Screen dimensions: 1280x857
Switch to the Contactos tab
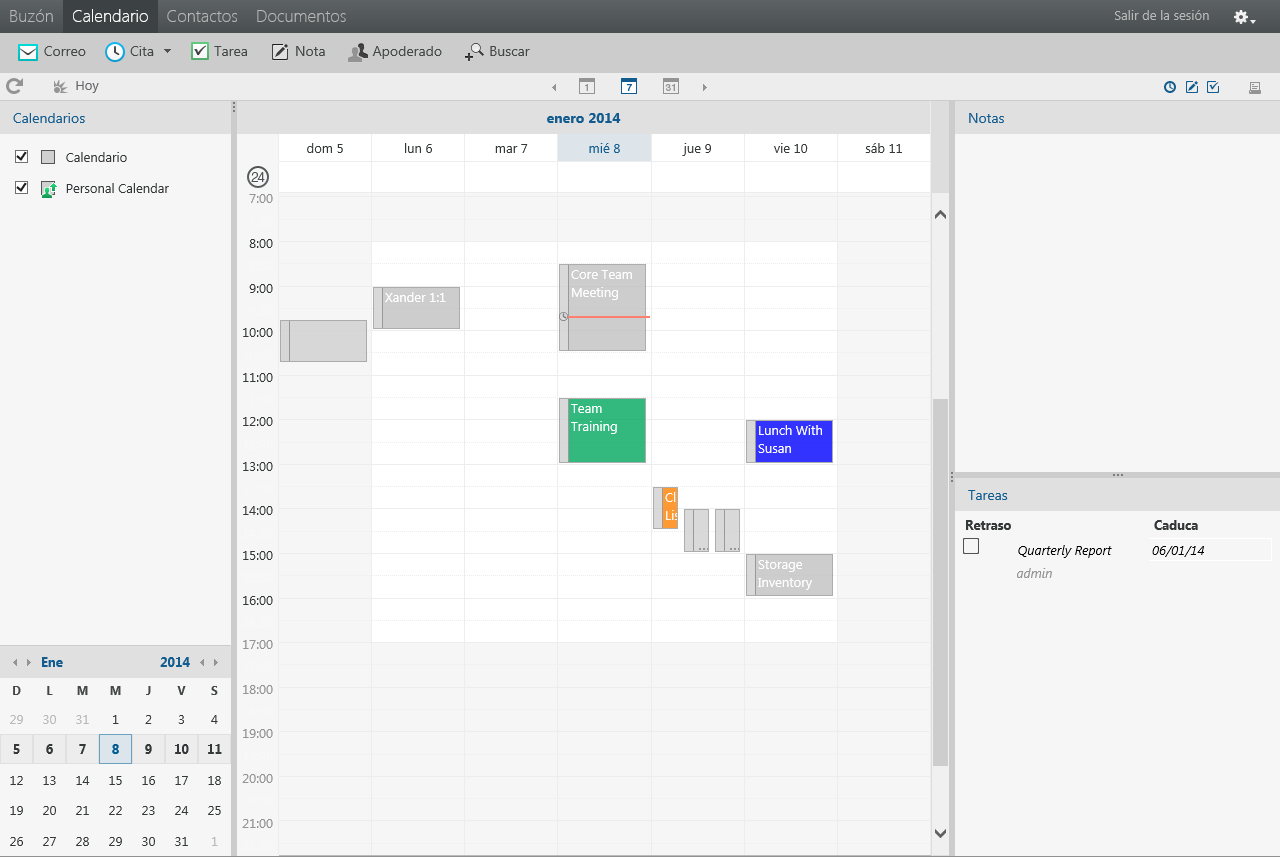coord(202,16)
